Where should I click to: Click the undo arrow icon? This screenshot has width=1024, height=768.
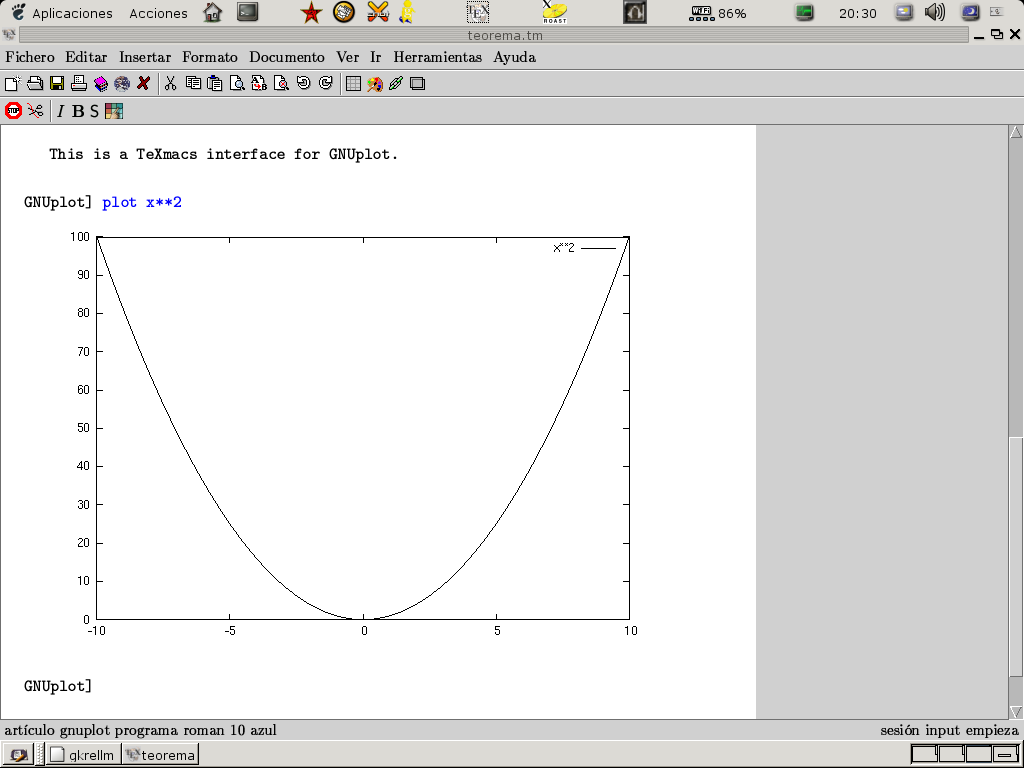(x=304, y=84)
